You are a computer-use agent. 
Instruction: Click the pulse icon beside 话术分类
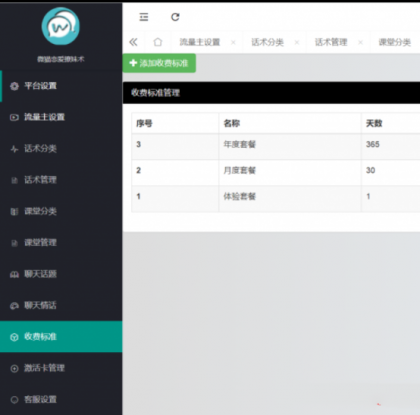tap(14, 149)
